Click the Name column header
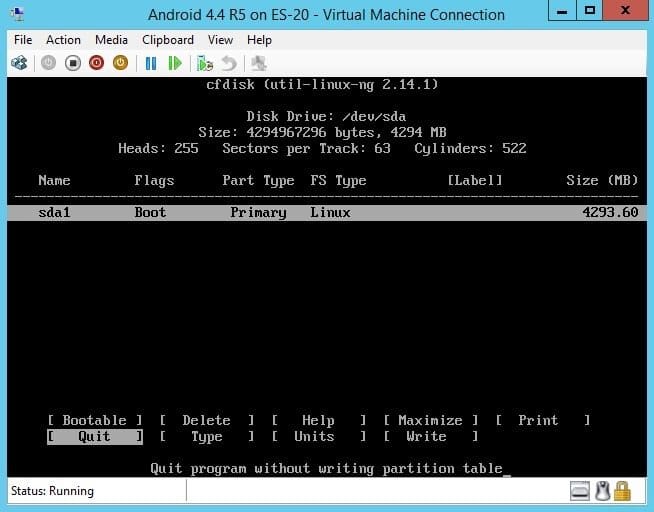654x512 pixels. (54, 181)
